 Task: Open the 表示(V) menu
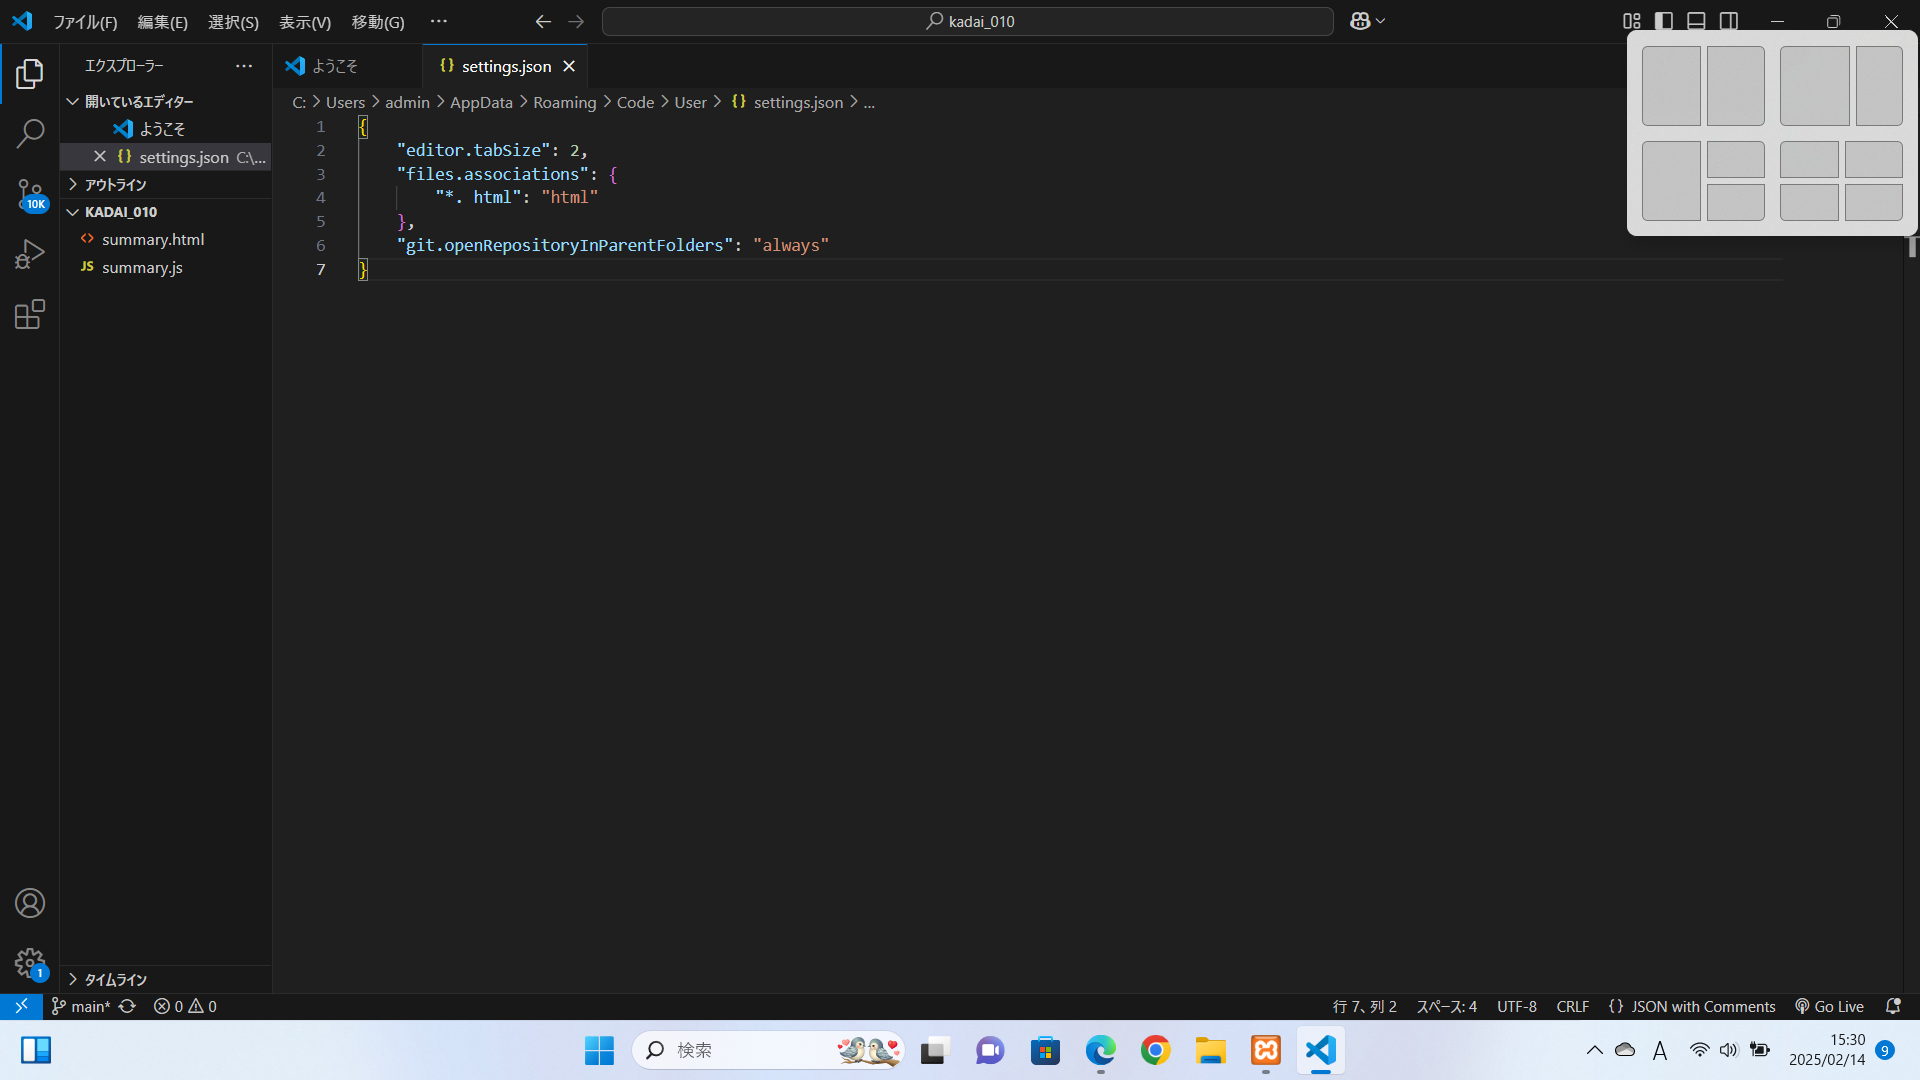(x=305, y=21)
